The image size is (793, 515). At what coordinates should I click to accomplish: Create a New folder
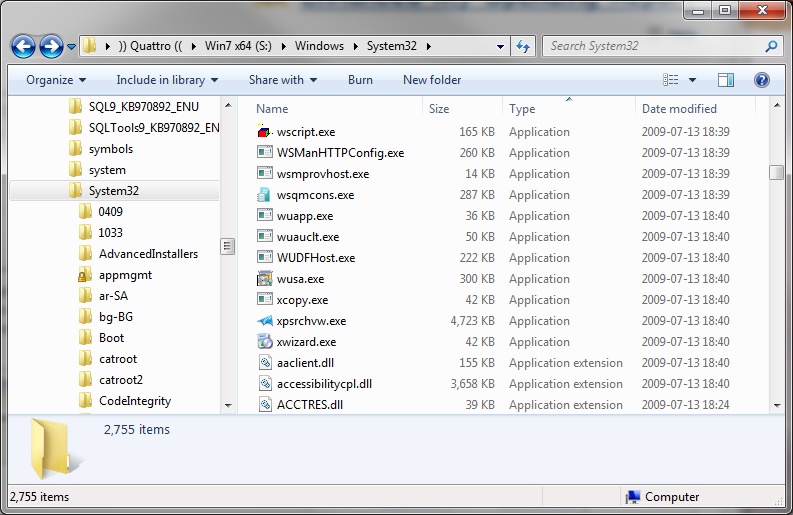[x=432, y=80]
